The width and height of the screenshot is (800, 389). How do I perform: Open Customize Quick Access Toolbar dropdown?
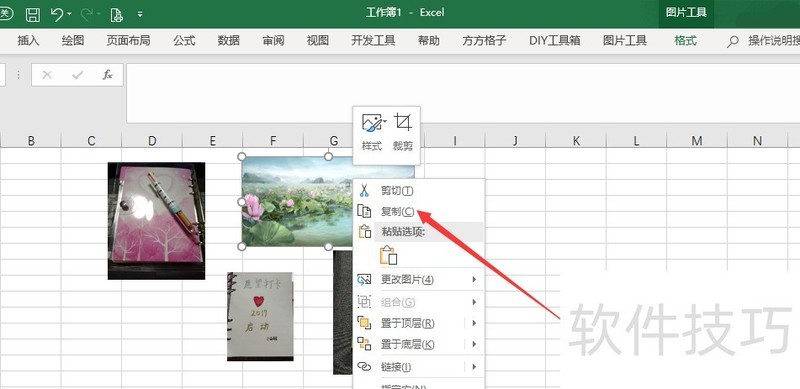(x=140, y=14)
